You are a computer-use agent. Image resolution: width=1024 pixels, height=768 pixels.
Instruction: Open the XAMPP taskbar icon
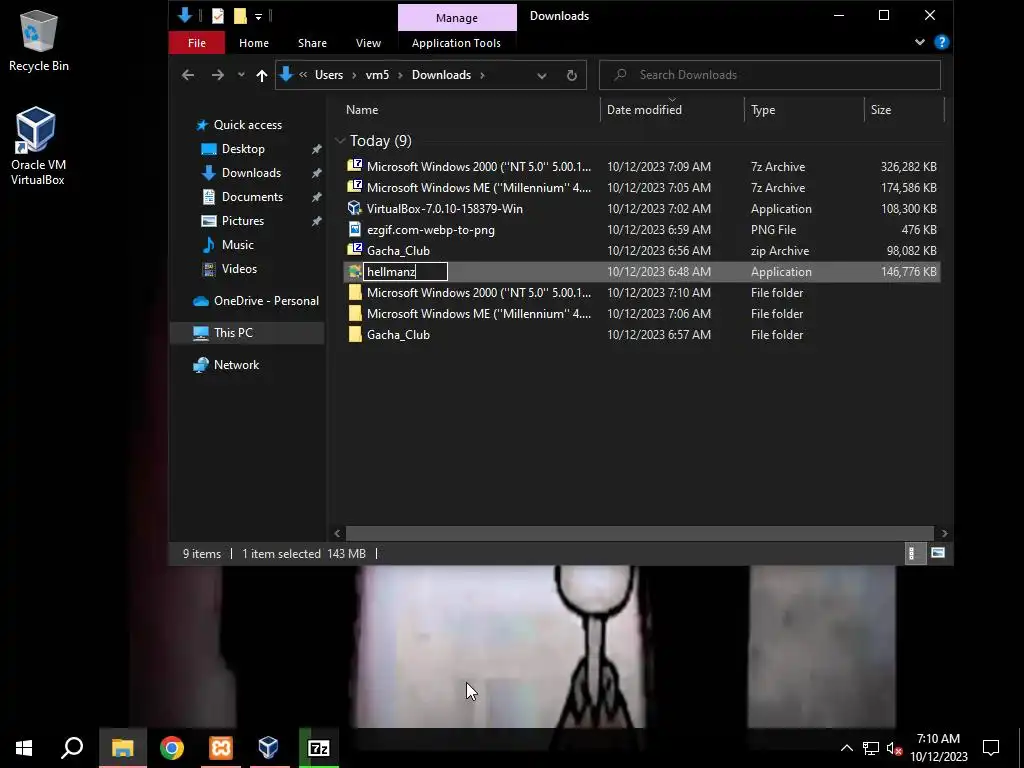click(221, 748)
